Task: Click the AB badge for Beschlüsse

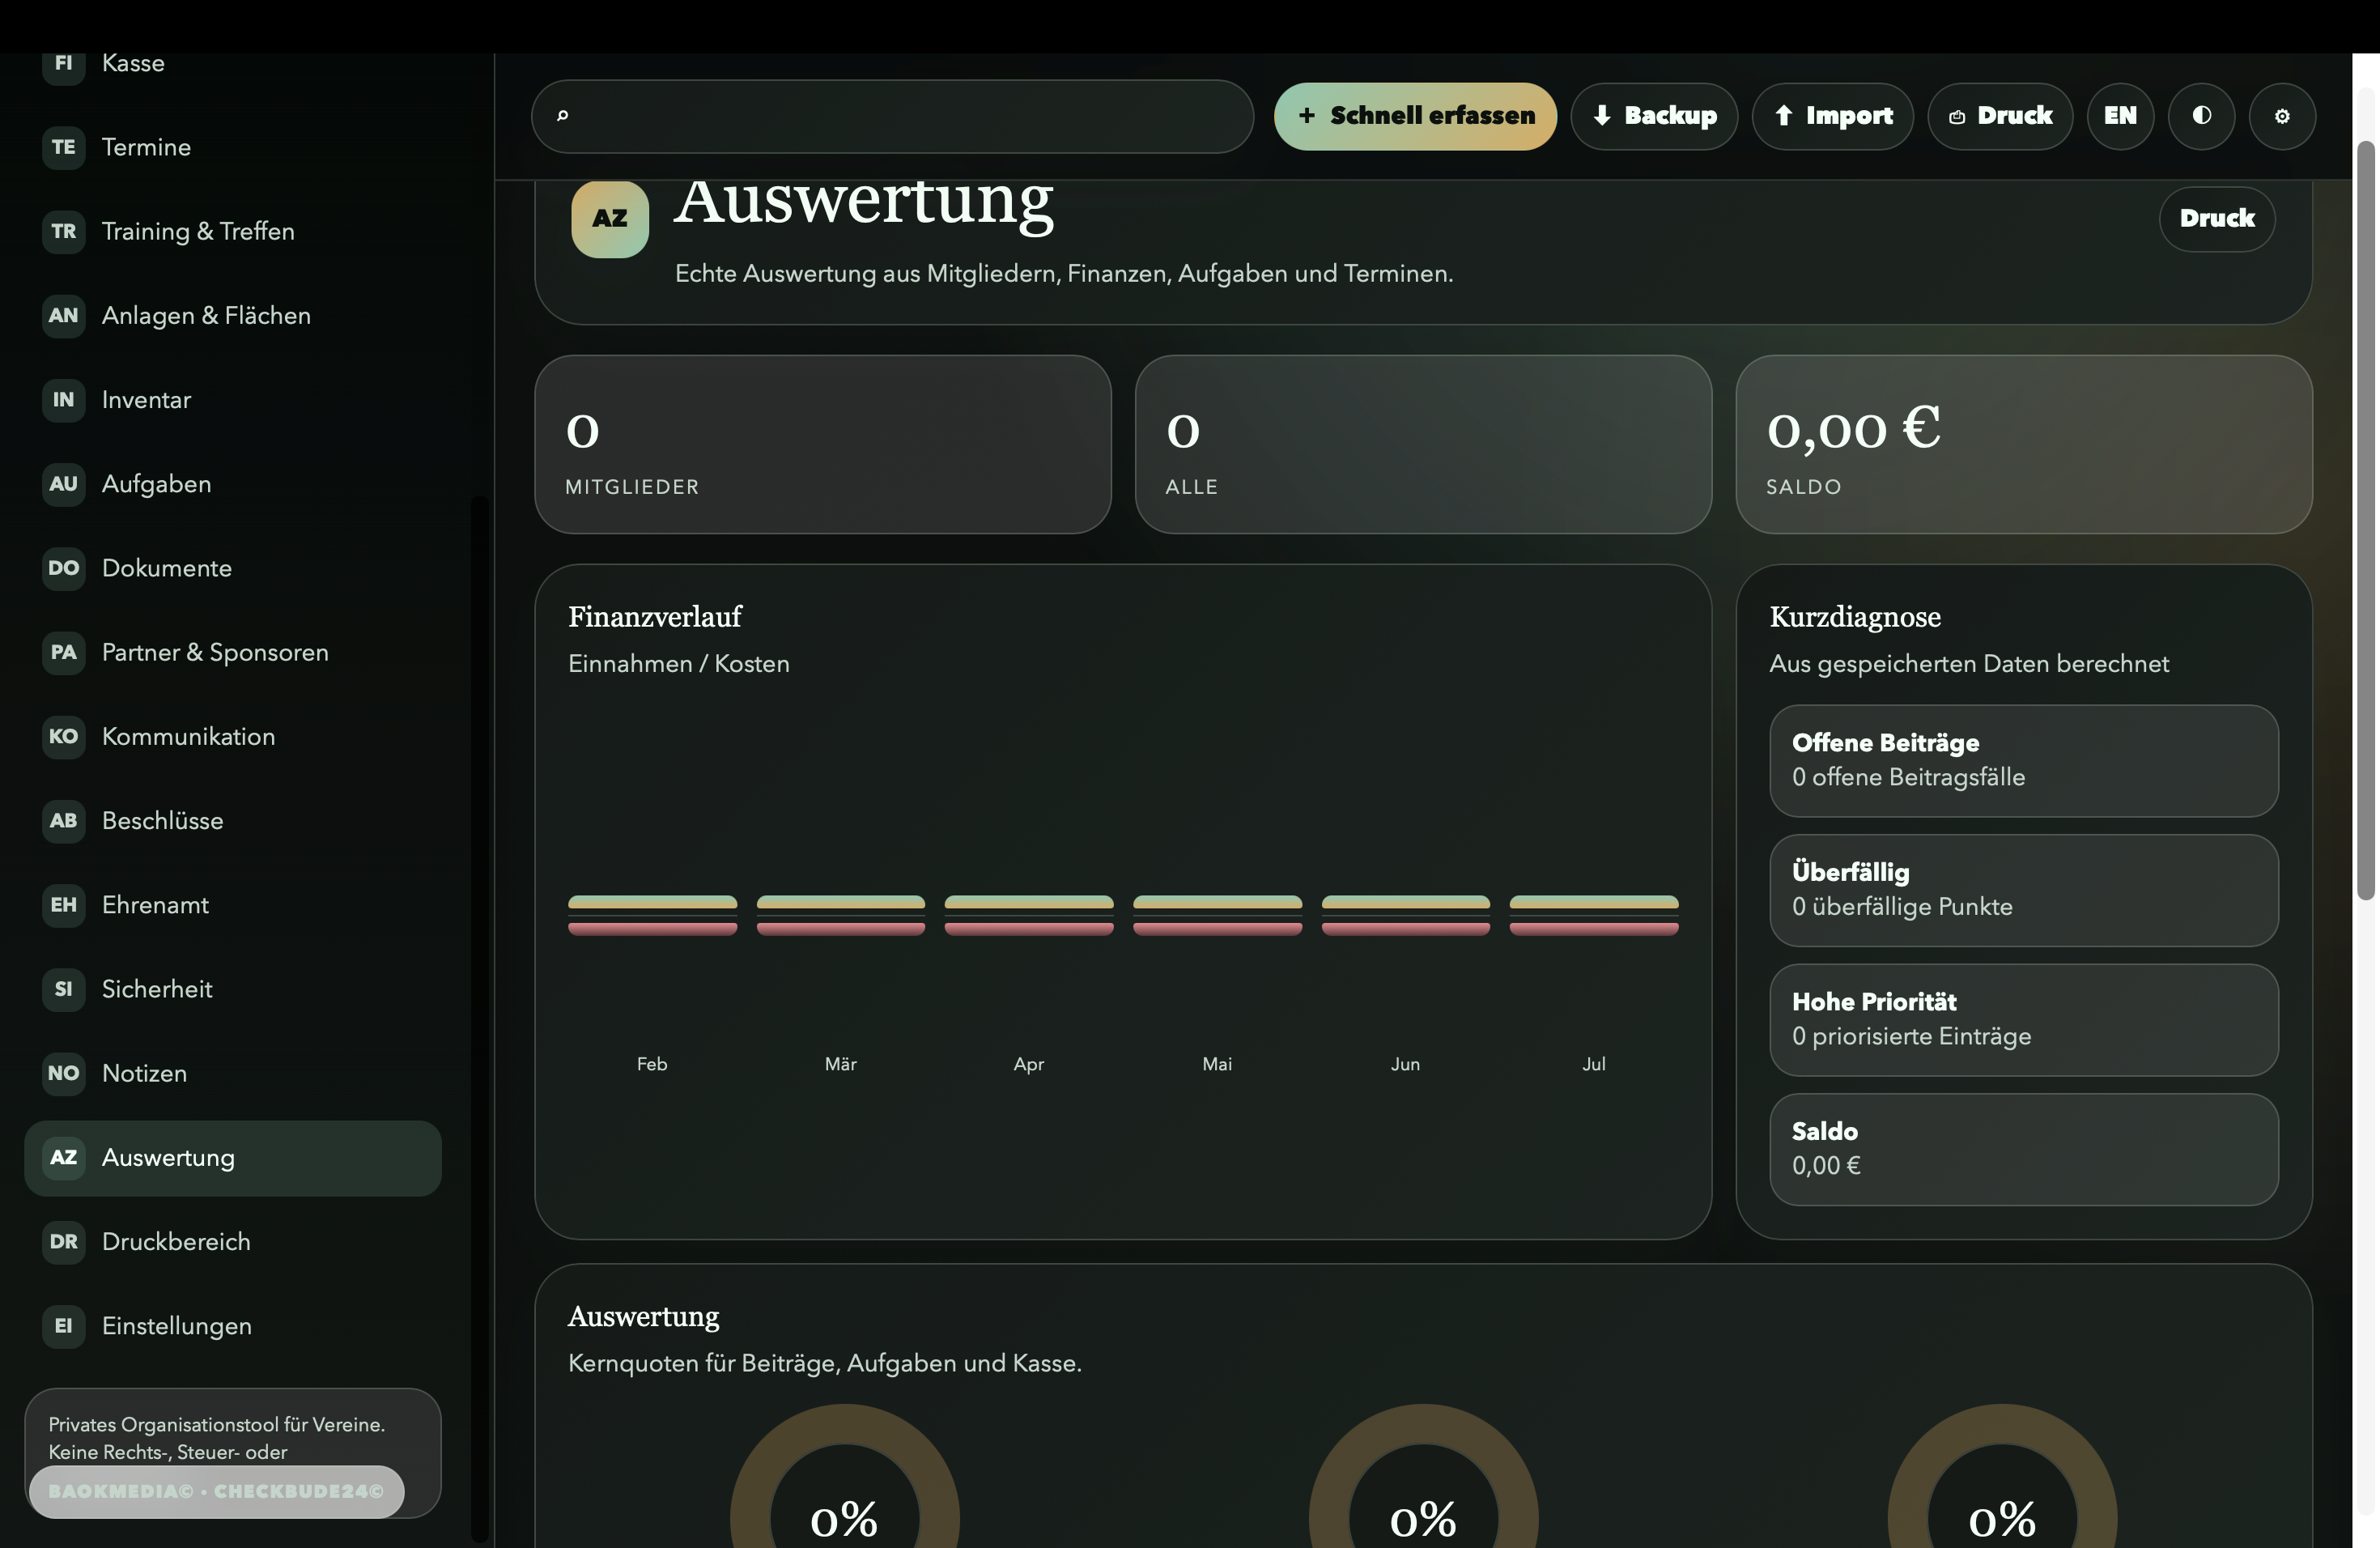Action: click(63, 821)
